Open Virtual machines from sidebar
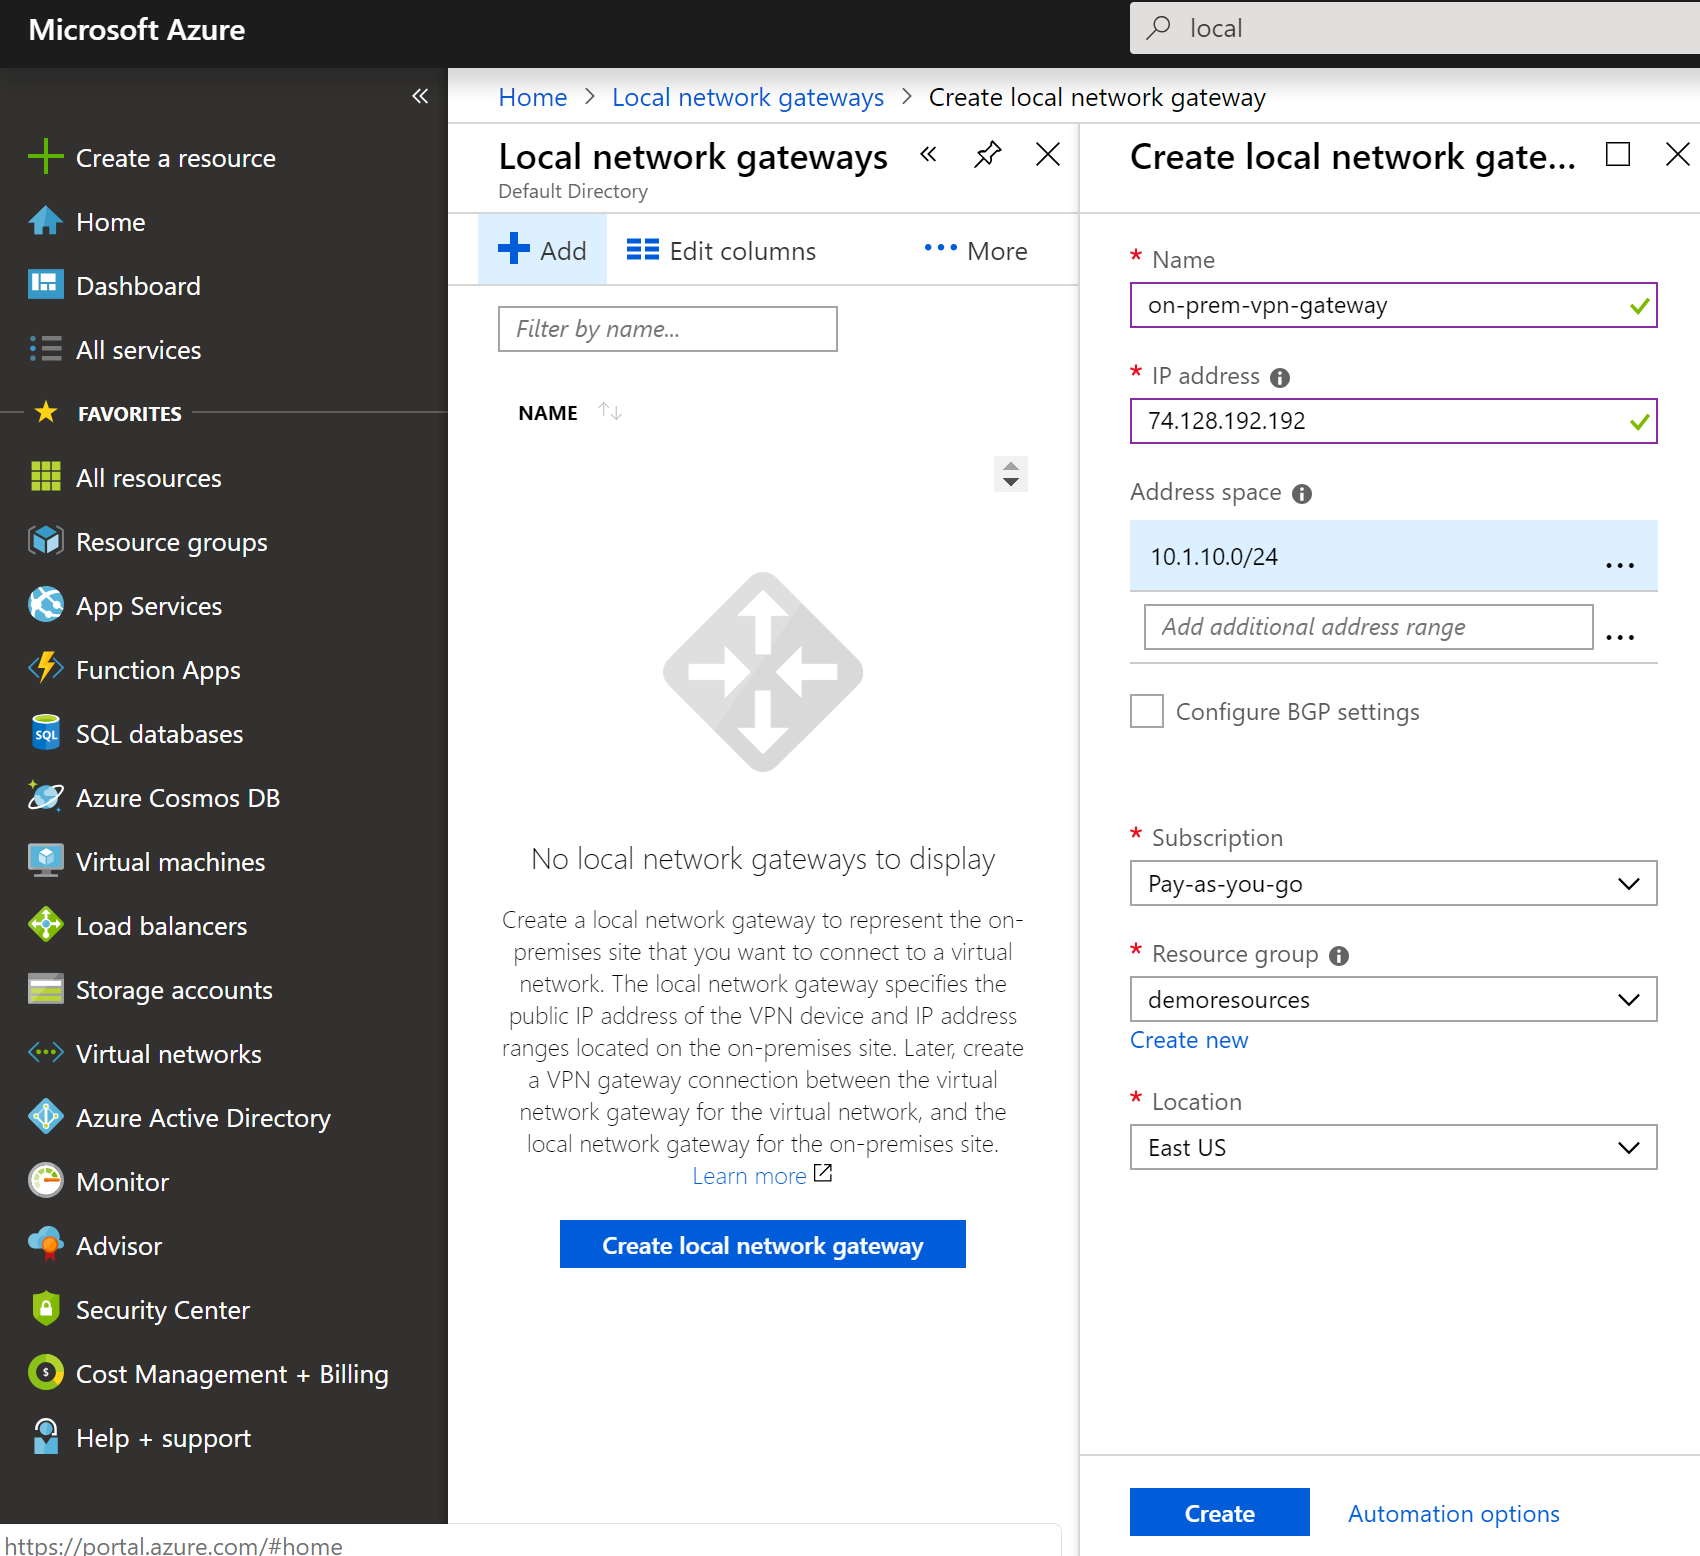This screenshot has height=1556, width=1700. tap(169, 861)
